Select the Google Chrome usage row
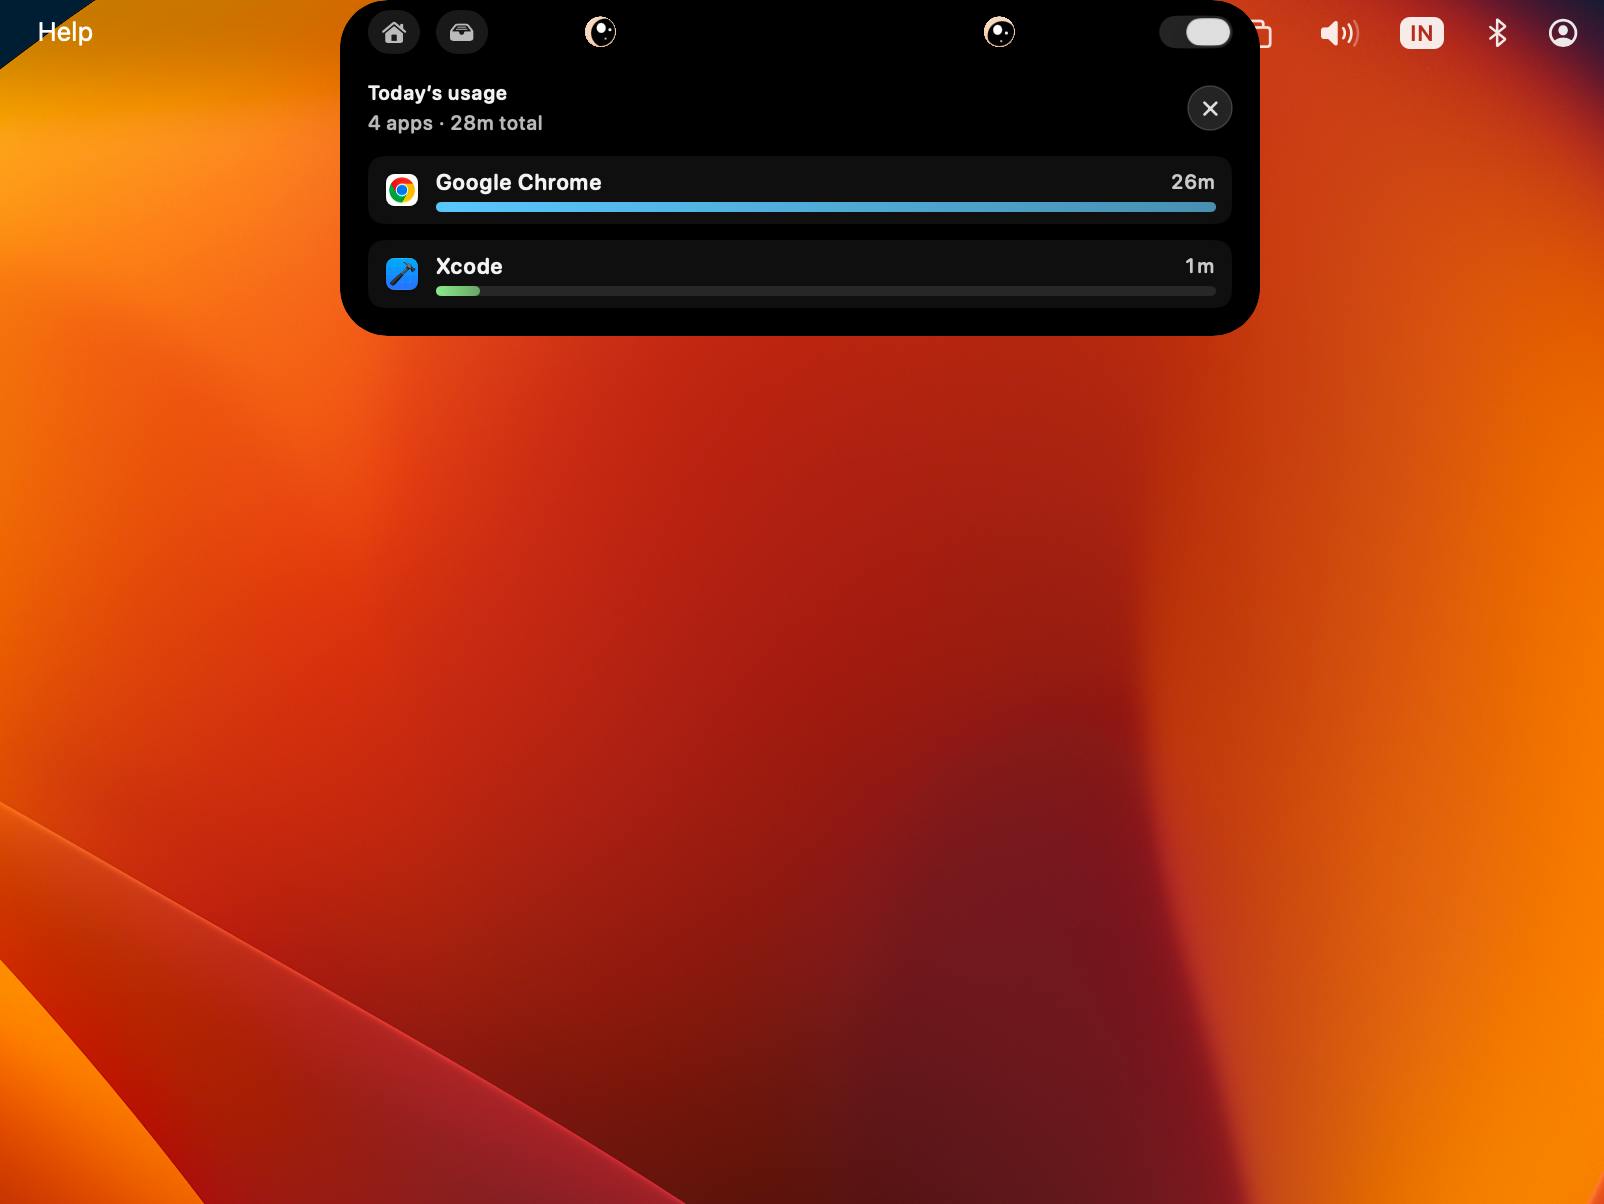Viewport: 1604px width, 1204px height. click(x=799, y=190)
